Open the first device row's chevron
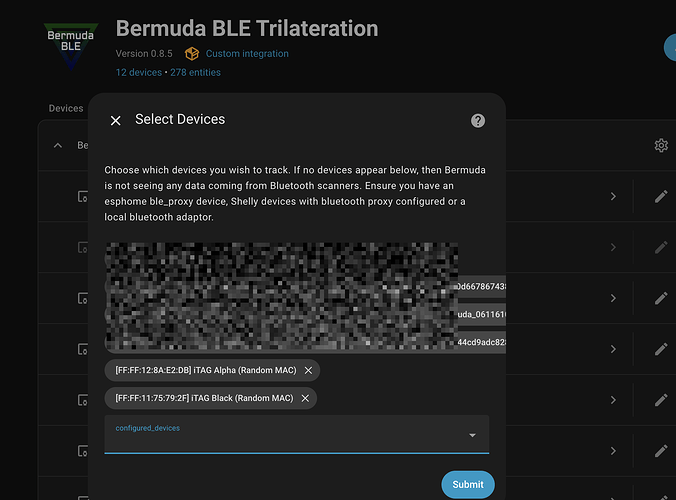The height and width of the screenshot is (500, 676). point(613,197)
